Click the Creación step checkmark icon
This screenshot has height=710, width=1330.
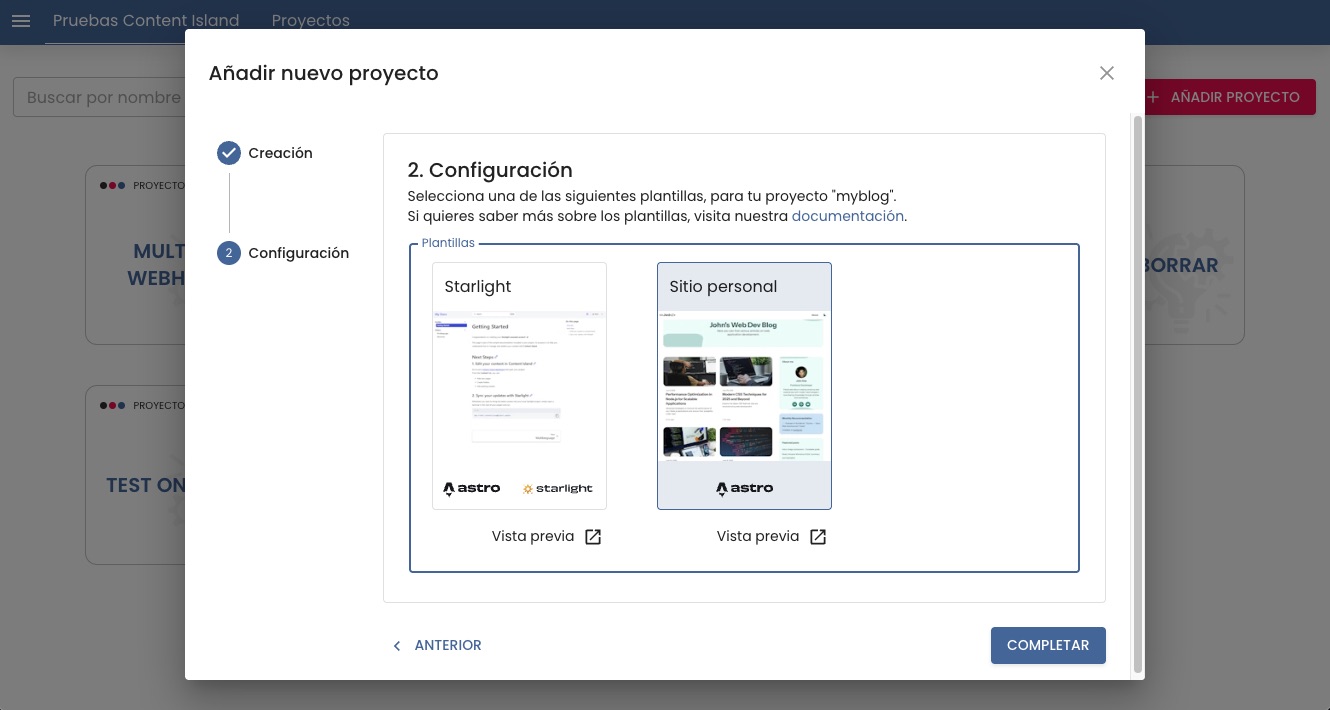click(x=229, y=153)
